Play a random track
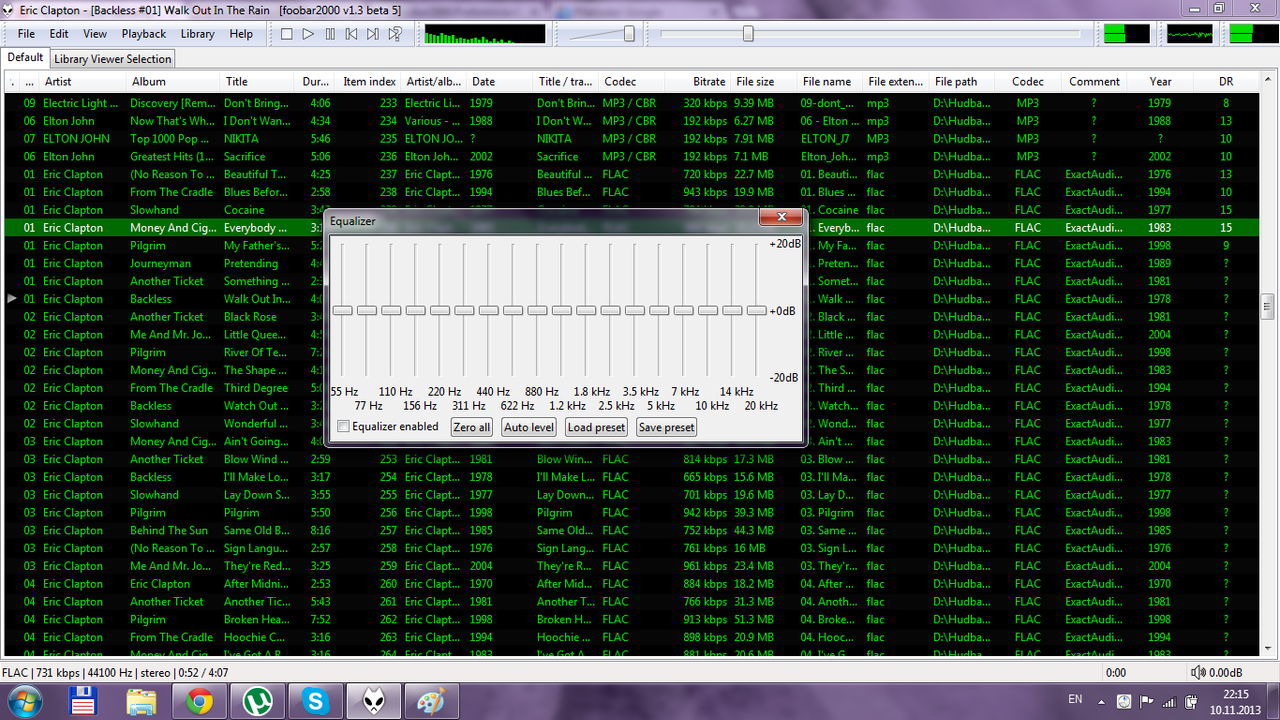Image resolution: width=1280 pixels, height=720 pixels. [x=395, y=34]
